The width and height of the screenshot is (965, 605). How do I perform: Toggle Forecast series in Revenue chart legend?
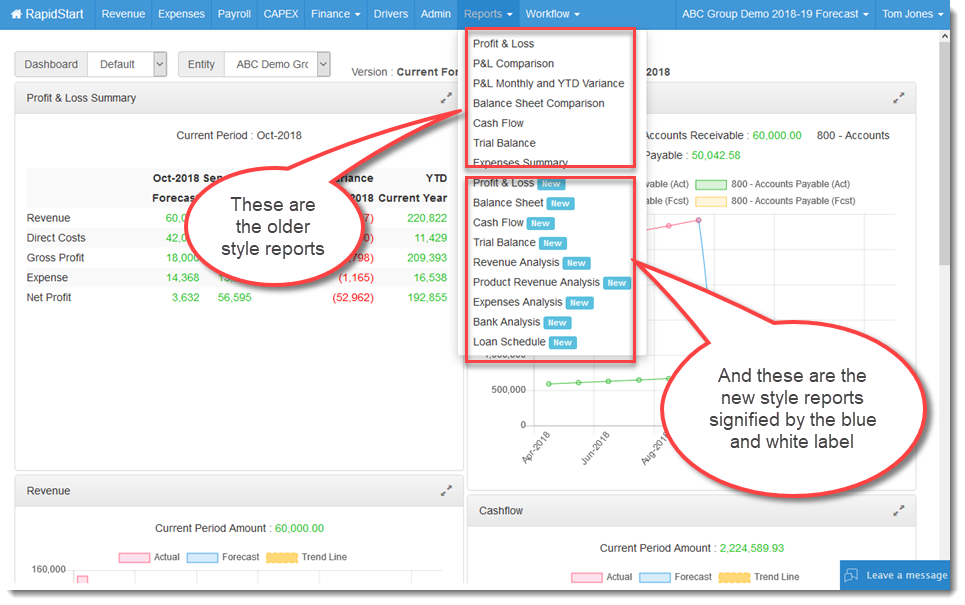pos(223,557)
